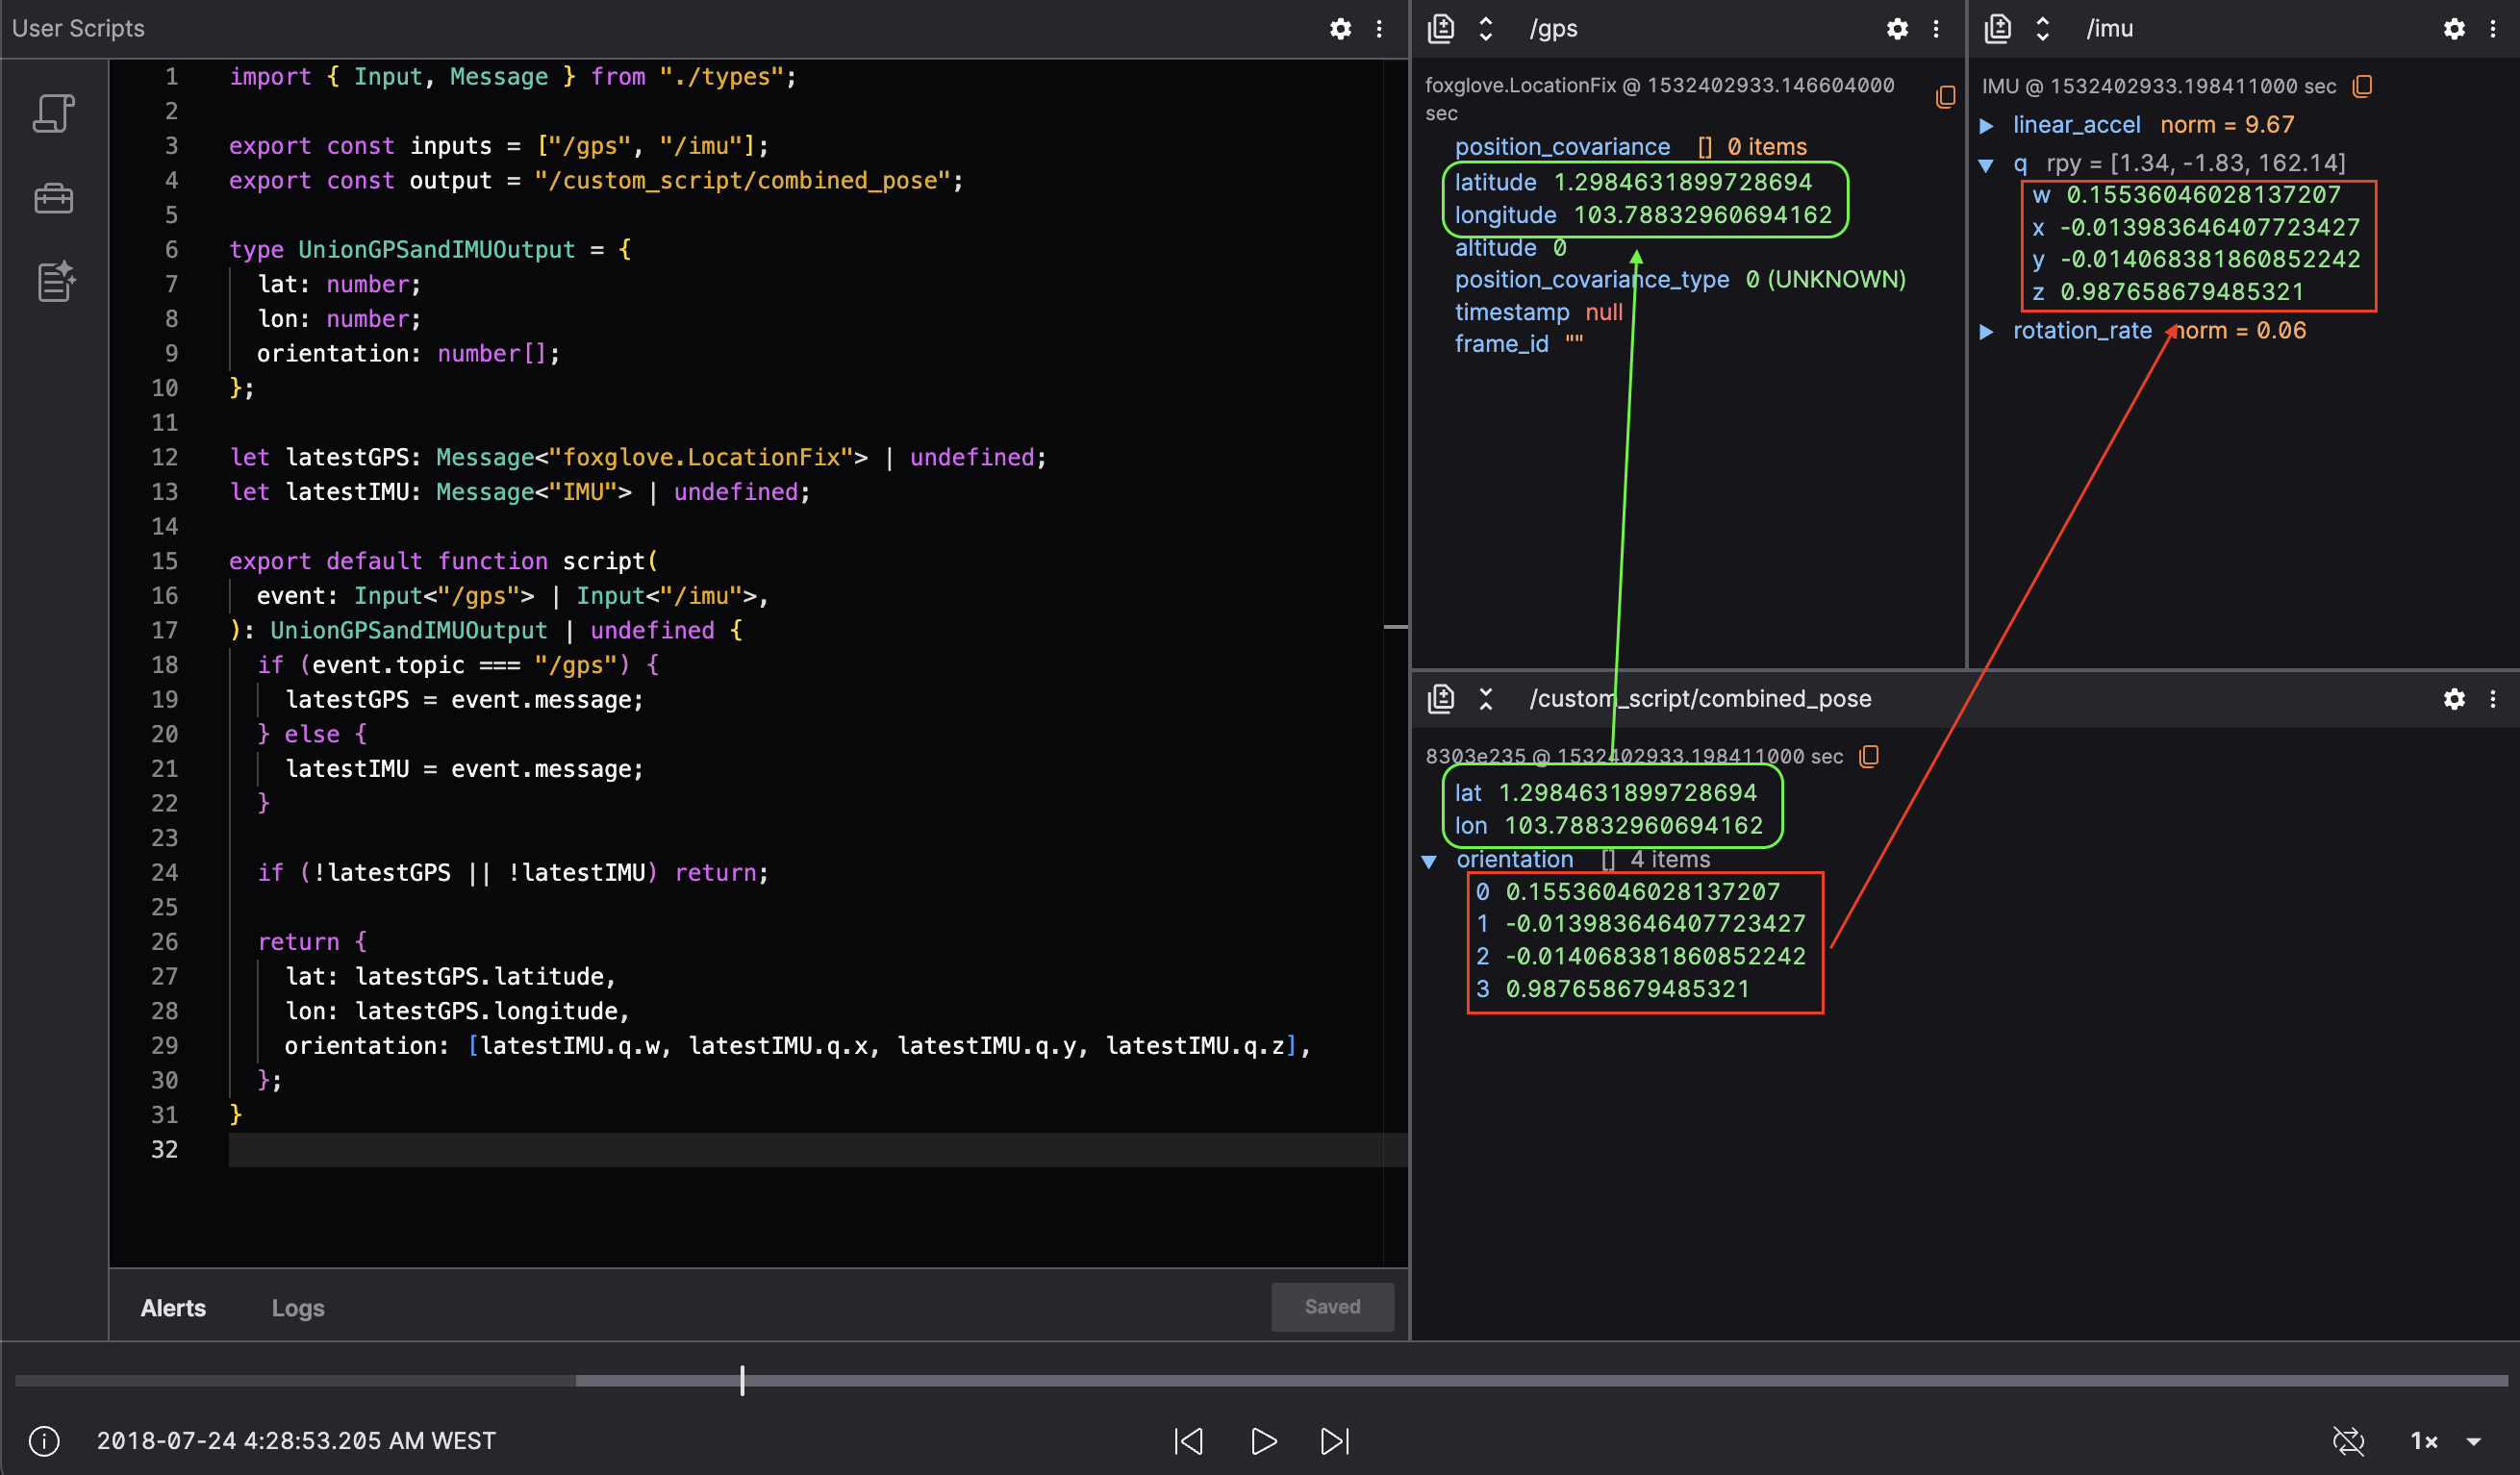Copy the foxglove.LocationFix message
This screenshot has width=2520, height=1475.
1945,97
